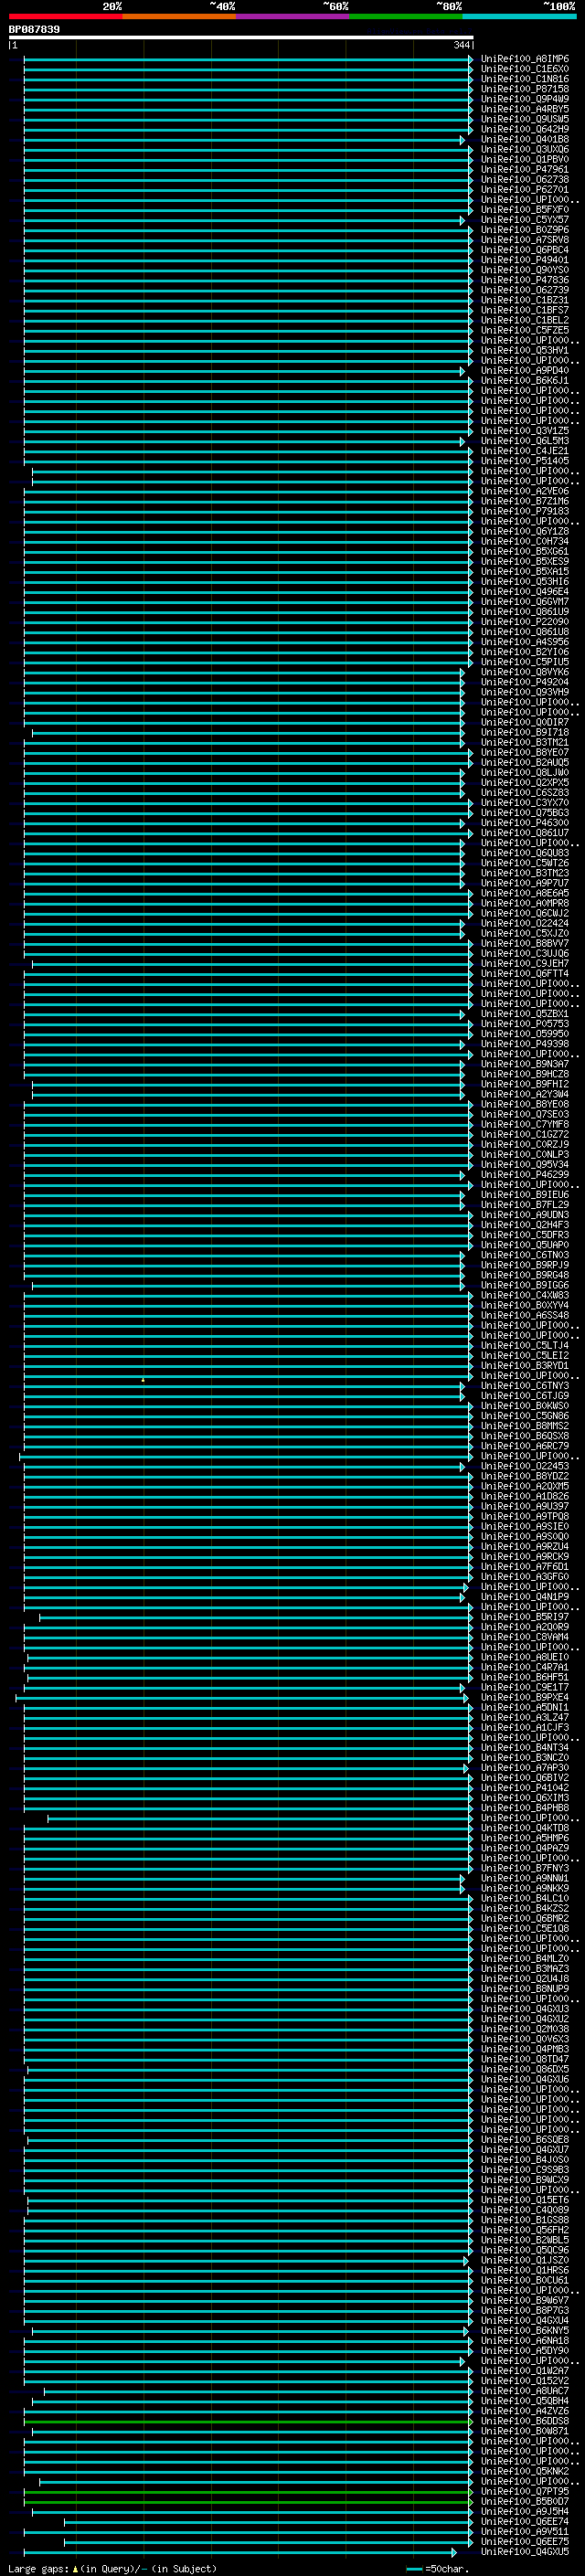Choose the UniRef100_B1GS88 entry
The image size is (585, 2576).
pyautogui.click(x=525, y=2220)
